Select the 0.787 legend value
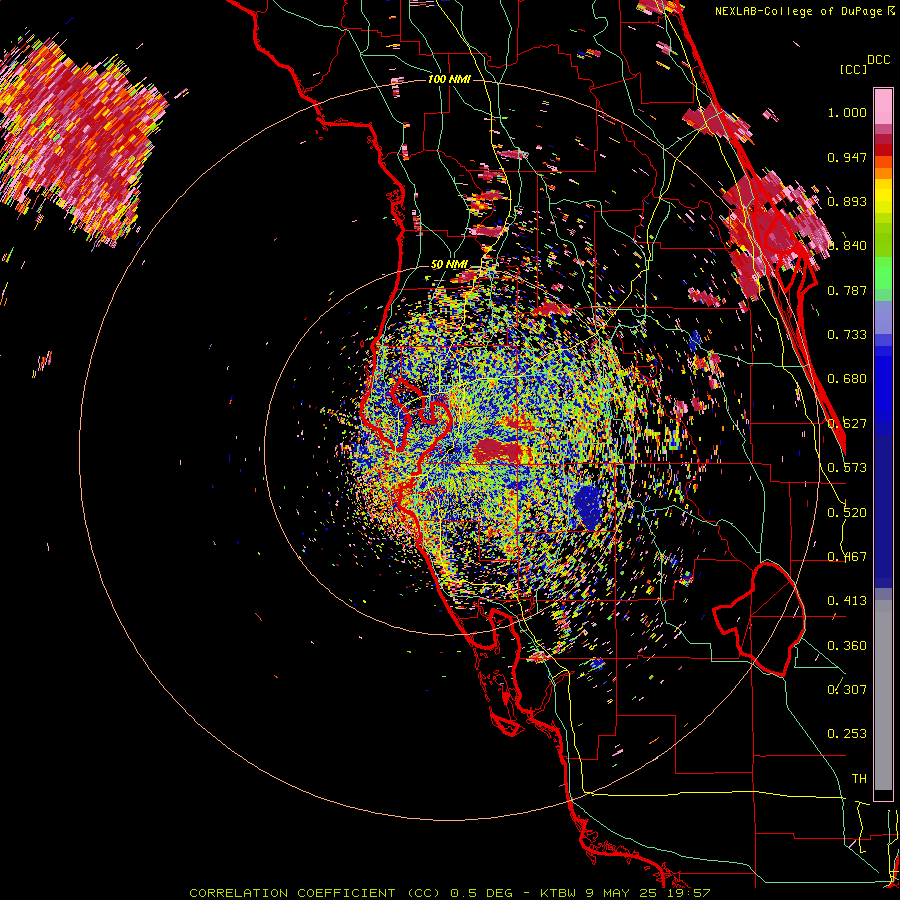 847,290
